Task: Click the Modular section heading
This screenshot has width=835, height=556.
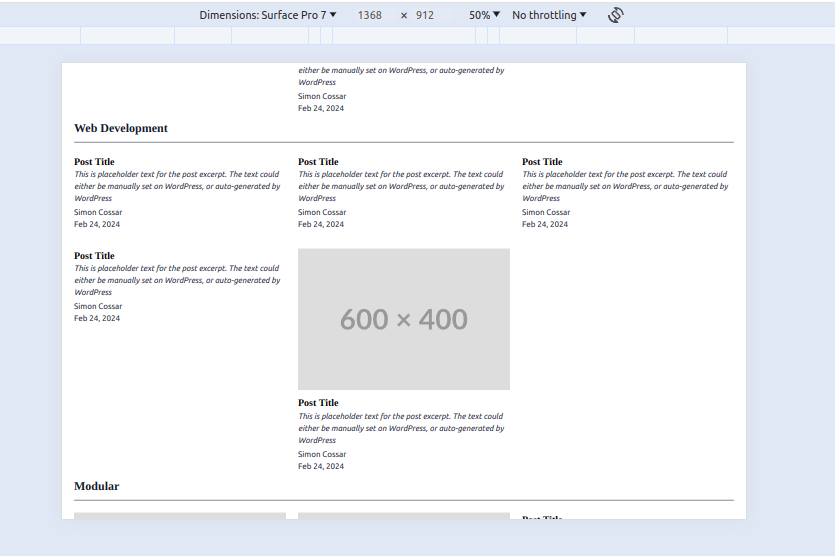Action: tap(96, 486)
